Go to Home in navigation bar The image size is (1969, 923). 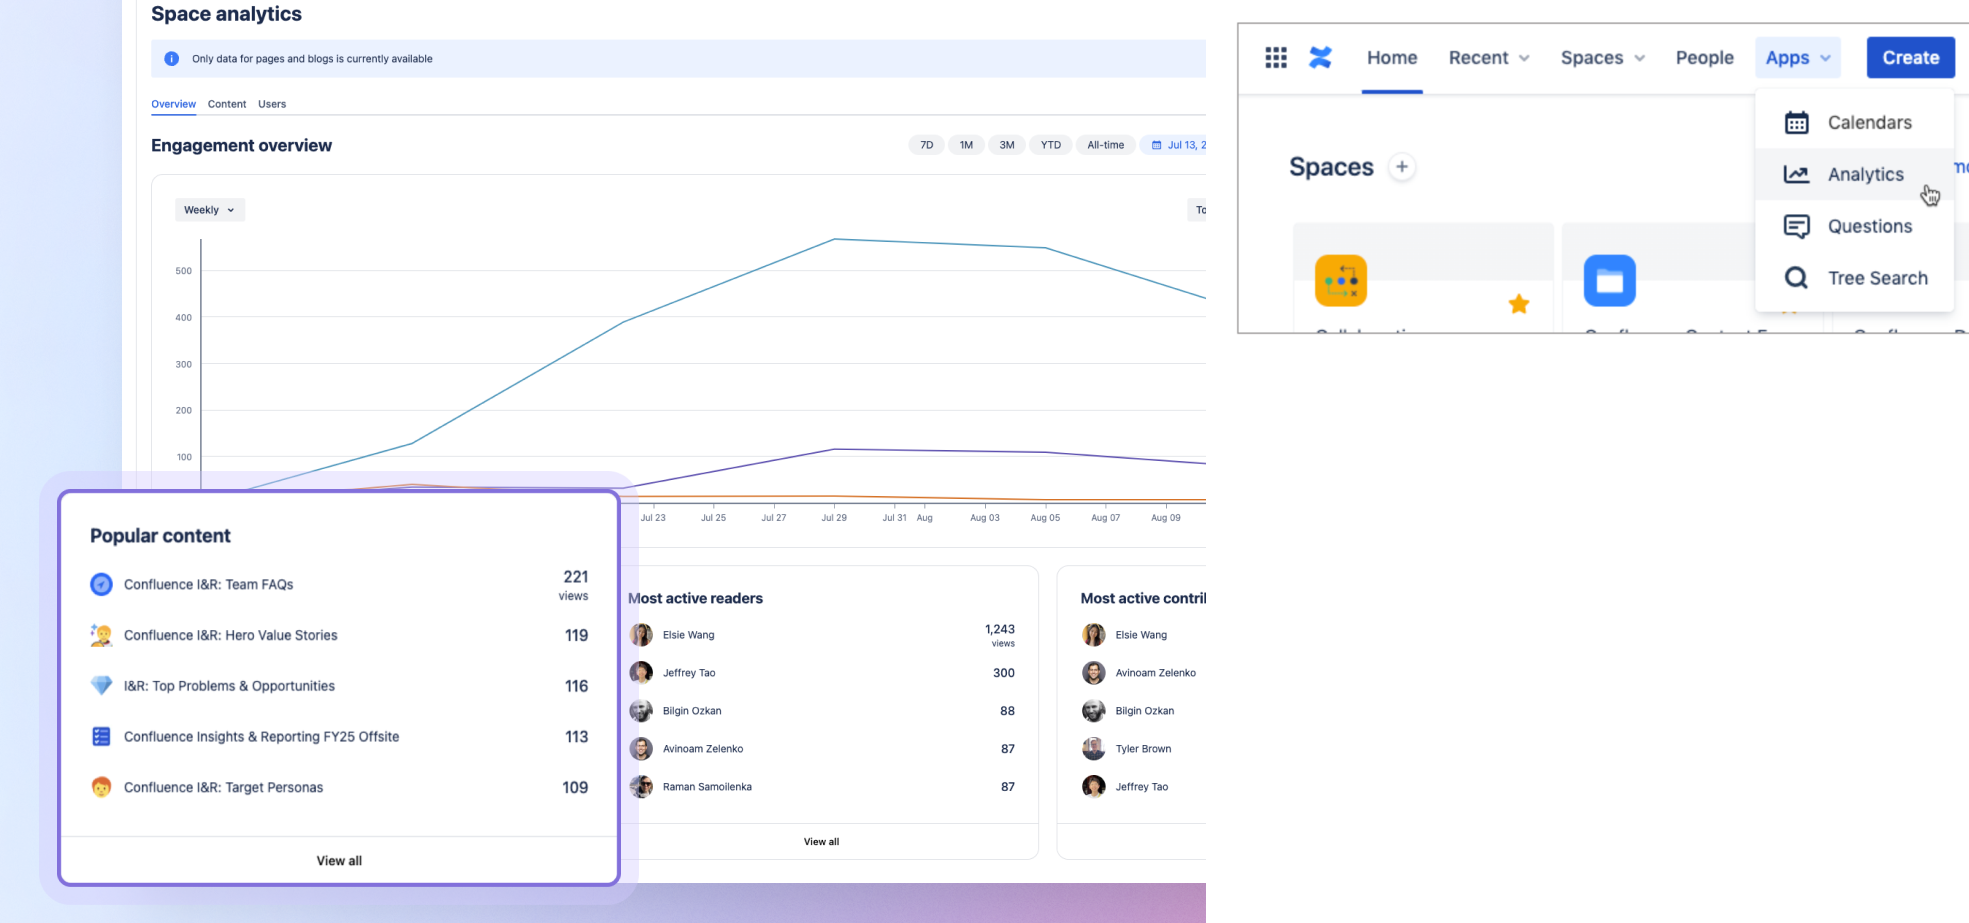pos(1392,58)
